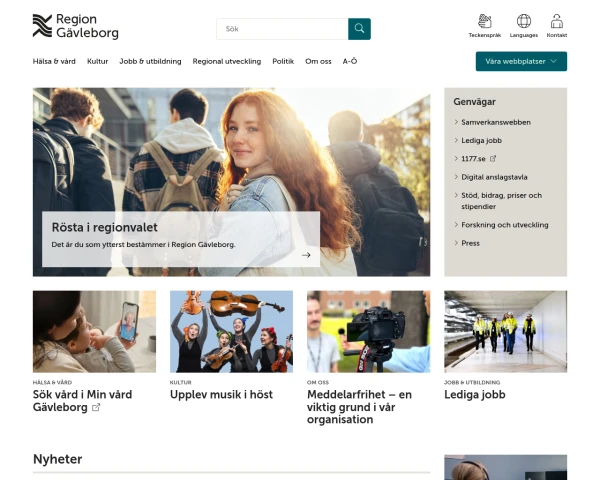Click external link icon after Min vård Gävleborg
600x480 pixels.
click(96, 407)
